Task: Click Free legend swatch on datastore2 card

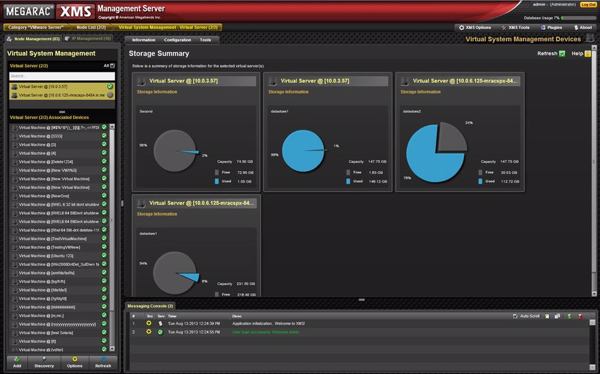Action: (x=480, y=173)
